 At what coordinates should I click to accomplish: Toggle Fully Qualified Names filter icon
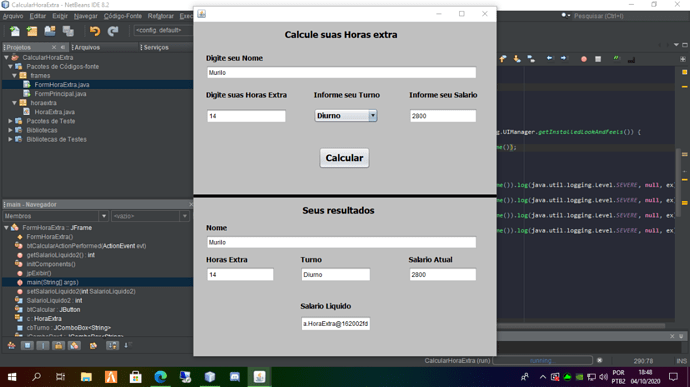click(93, 346)
